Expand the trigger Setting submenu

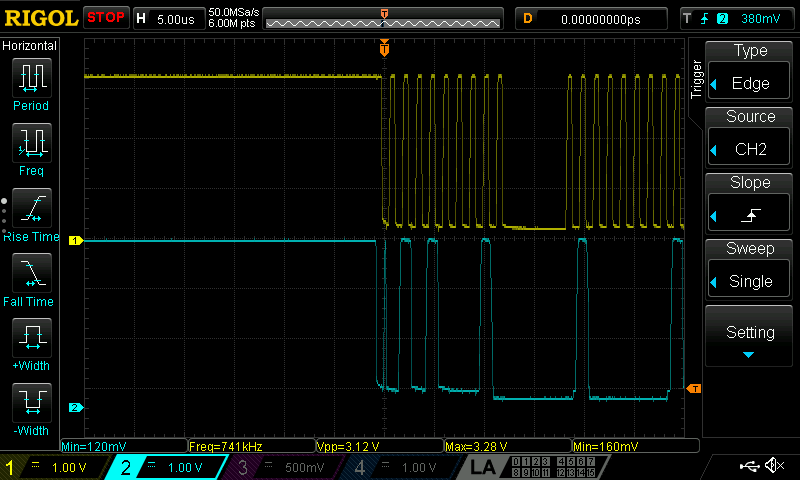[x=748, y=336]
